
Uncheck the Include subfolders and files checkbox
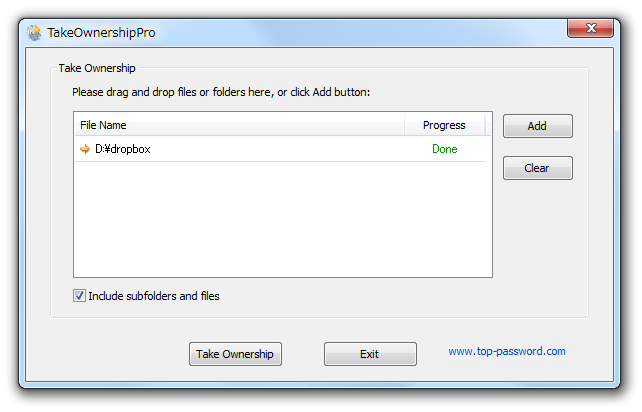pyautogui.click(x=79, y=295)
